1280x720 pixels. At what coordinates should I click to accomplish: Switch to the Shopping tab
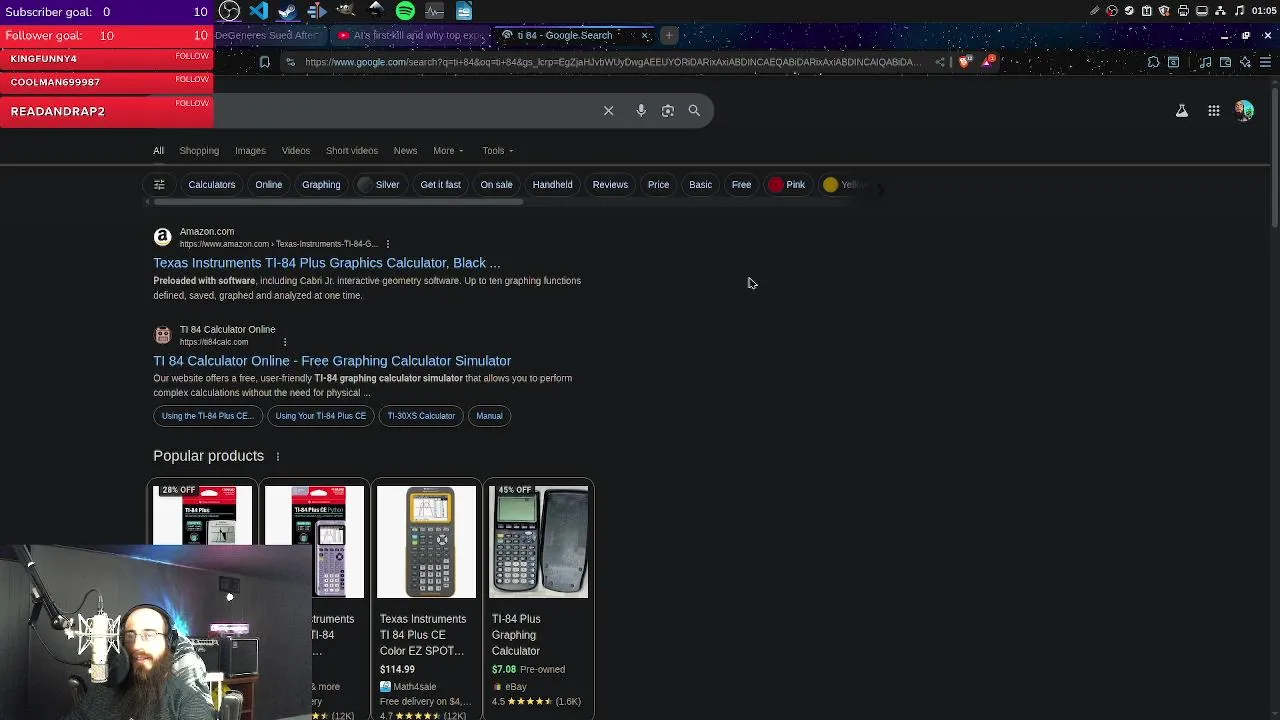(199, 151)
